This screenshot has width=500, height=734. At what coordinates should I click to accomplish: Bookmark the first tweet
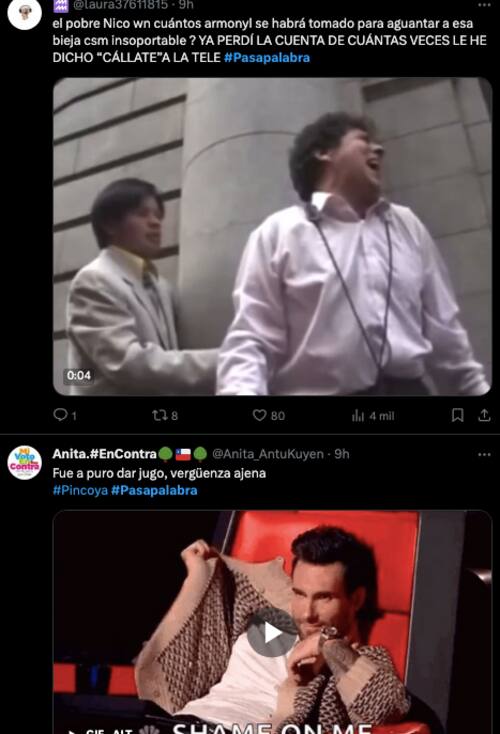(457, 415)
